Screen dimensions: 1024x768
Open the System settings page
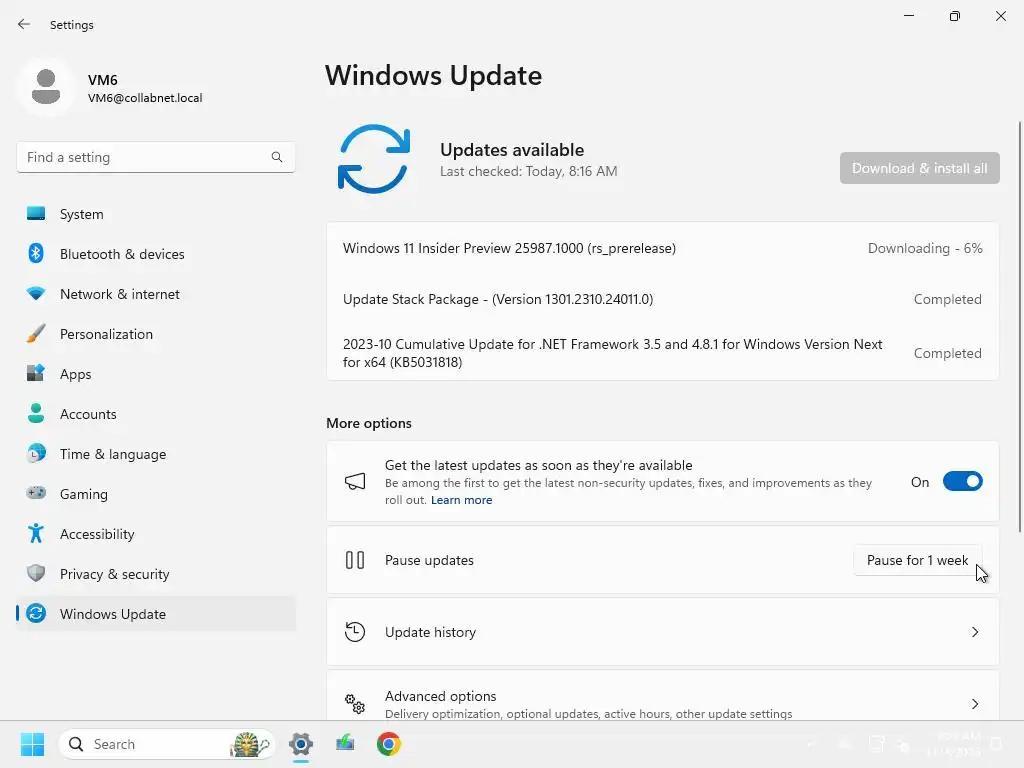point(156,214)
